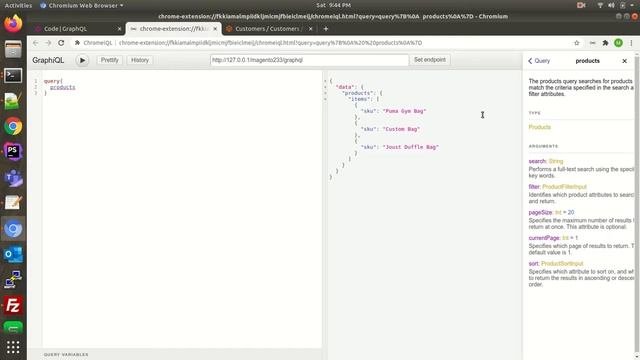This screenshot has width=640, height=360.
Task: Collapse the "products" object fold arrow
Action: click(325, 93)
